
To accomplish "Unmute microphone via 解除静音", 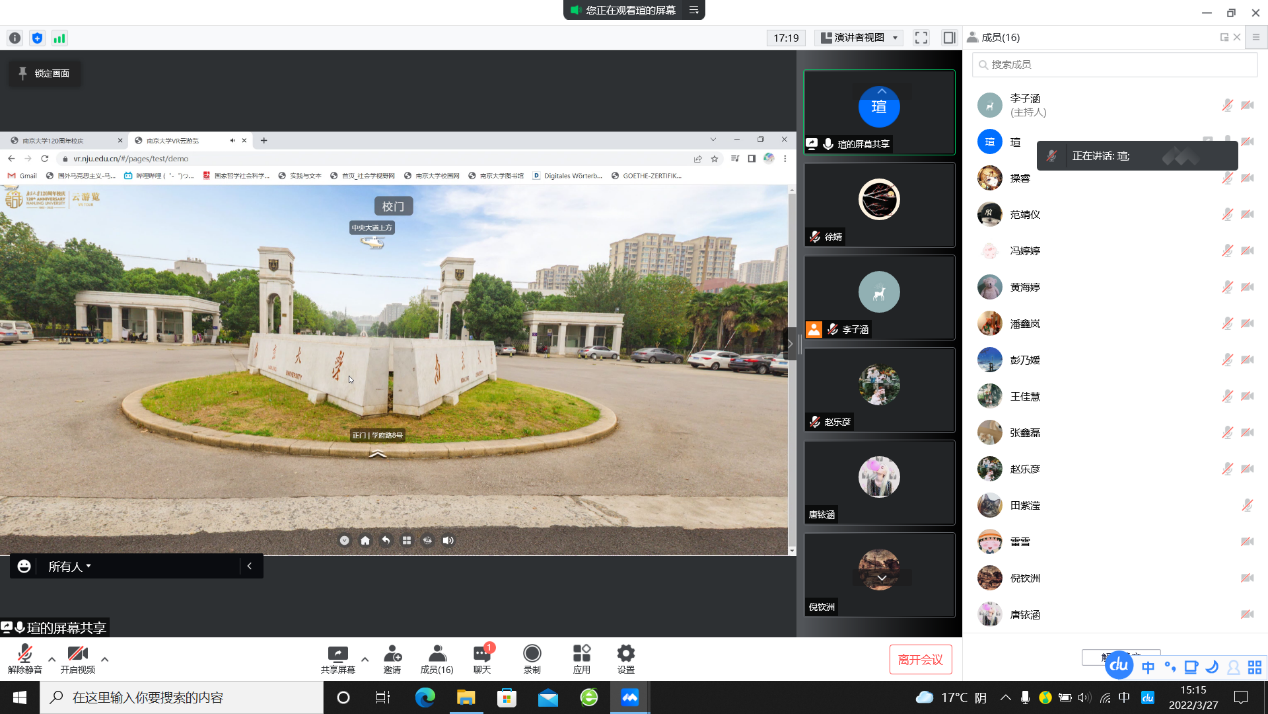I will pyautogui.click(x=25, y=657).
